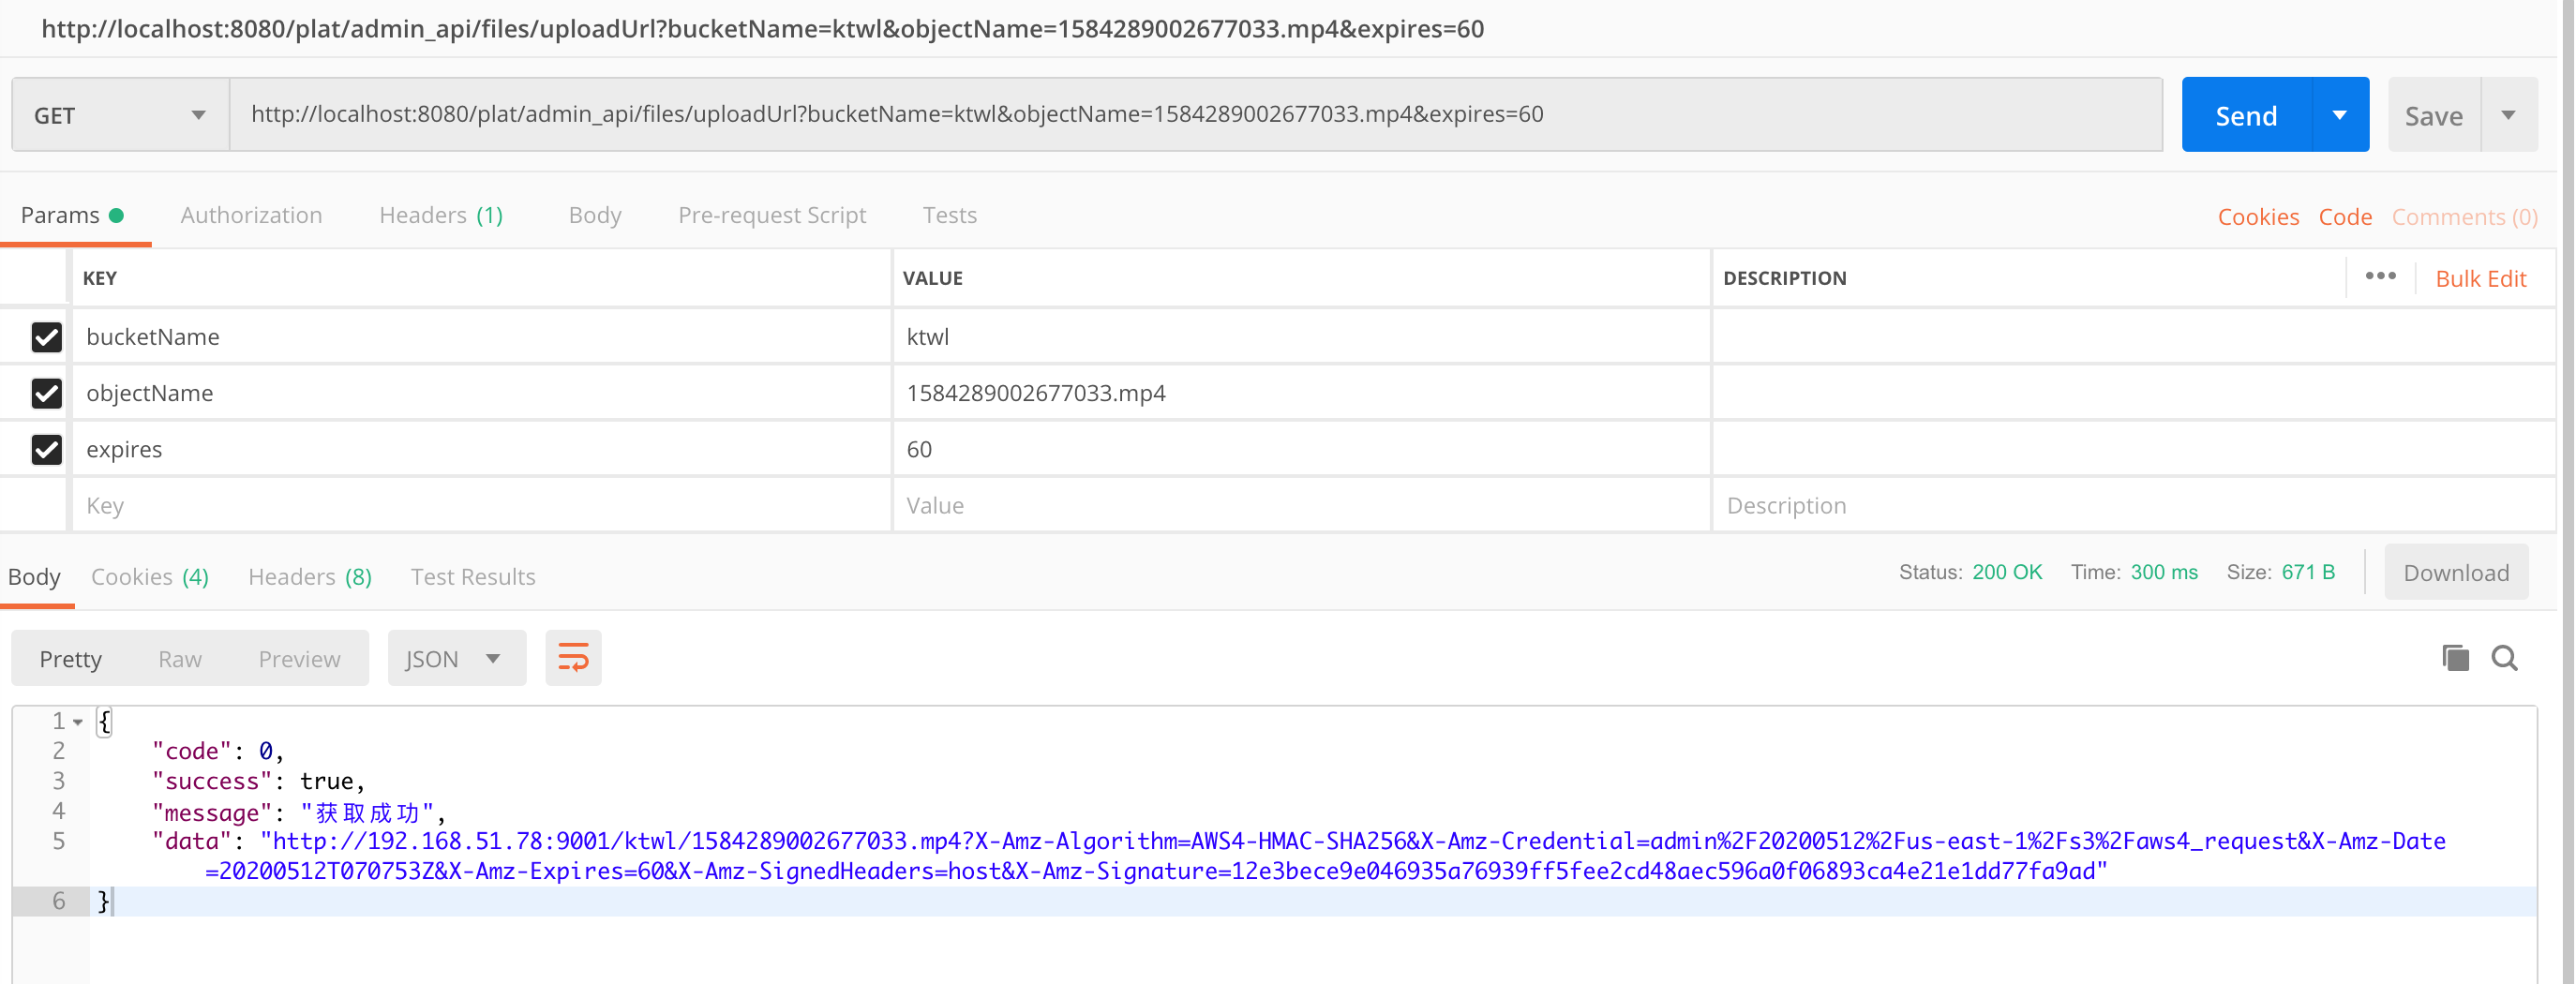Uncheck the bucketName parameter

[46, 337]
